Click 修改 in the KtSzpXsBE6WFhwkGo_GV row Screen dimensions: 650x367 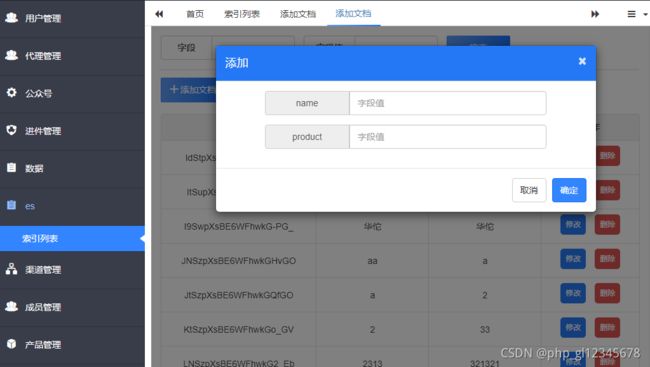click(x=573, y=328)
